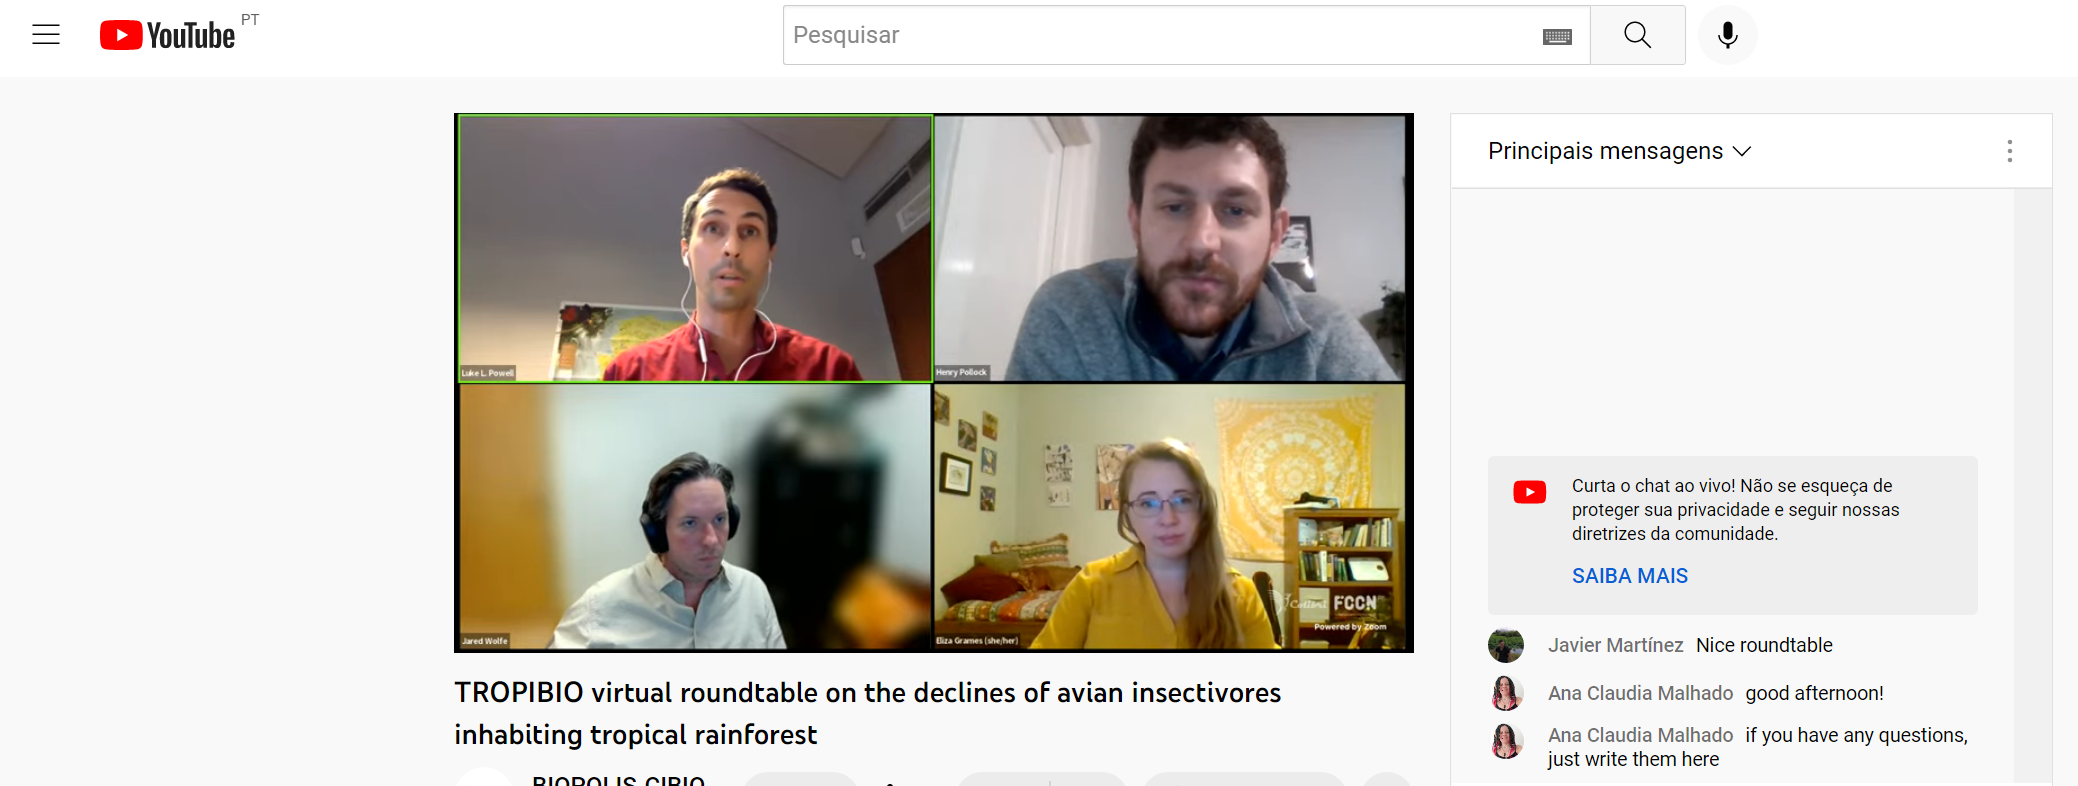Open the virtual keyboard icon in search
The image size is (2078, 786).
(1557, 37)
